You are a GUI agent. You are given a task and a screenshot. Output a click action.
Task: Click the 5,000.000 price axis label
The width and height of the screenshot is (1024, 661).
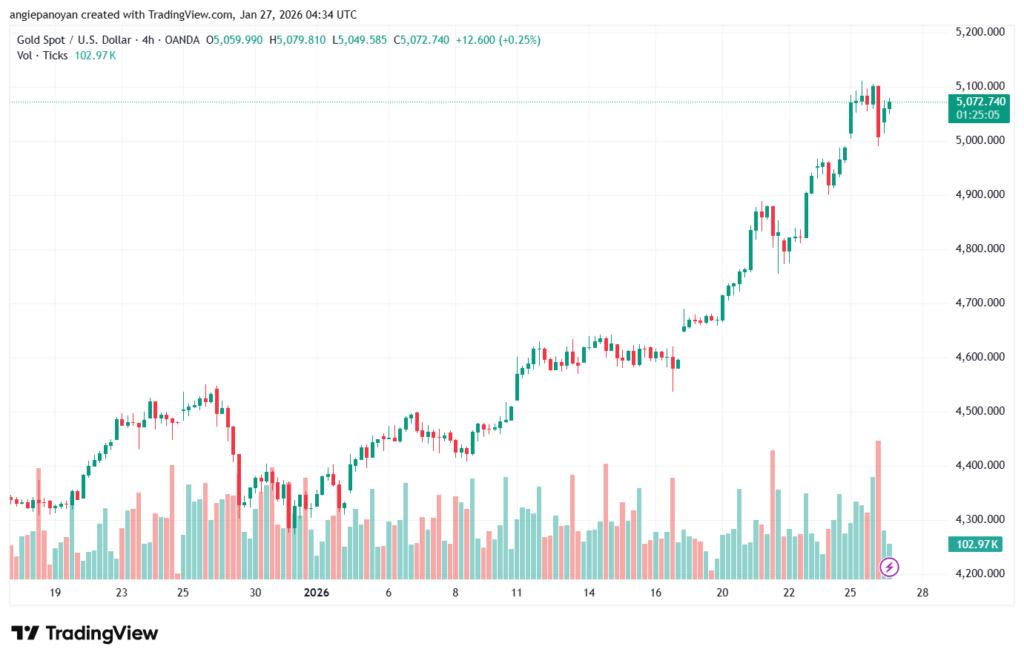click(980, 140)
